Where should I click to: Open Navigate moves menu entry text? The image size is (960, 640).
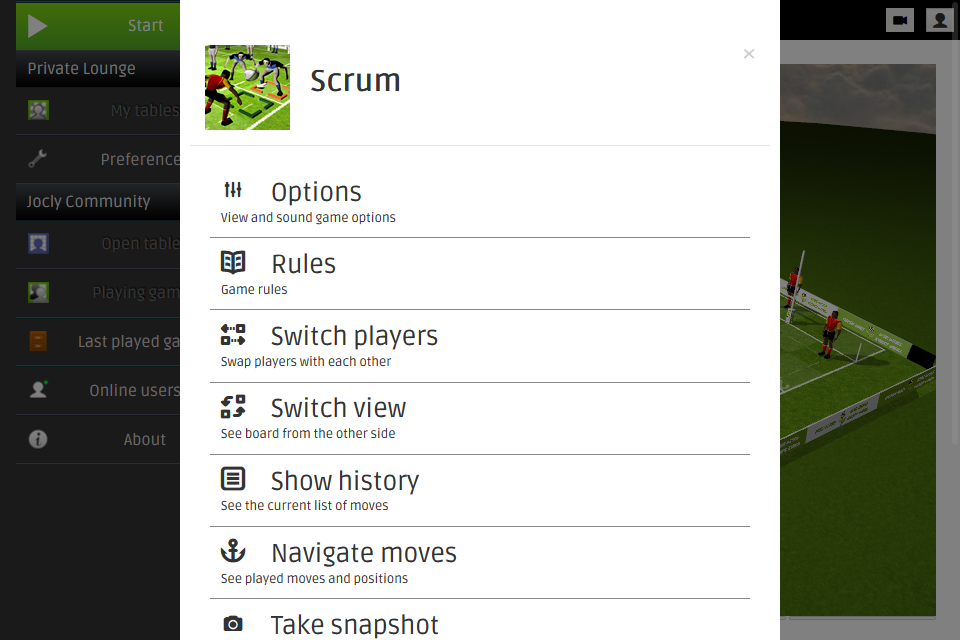coord(363,553)
